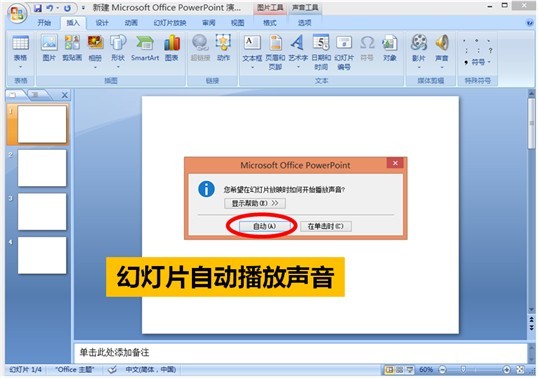This screenshot has width=538, height=378.
Task: Expand the 形状 shapes dropdown arrow
Action: pyautogui.click(x=118, y=67)
